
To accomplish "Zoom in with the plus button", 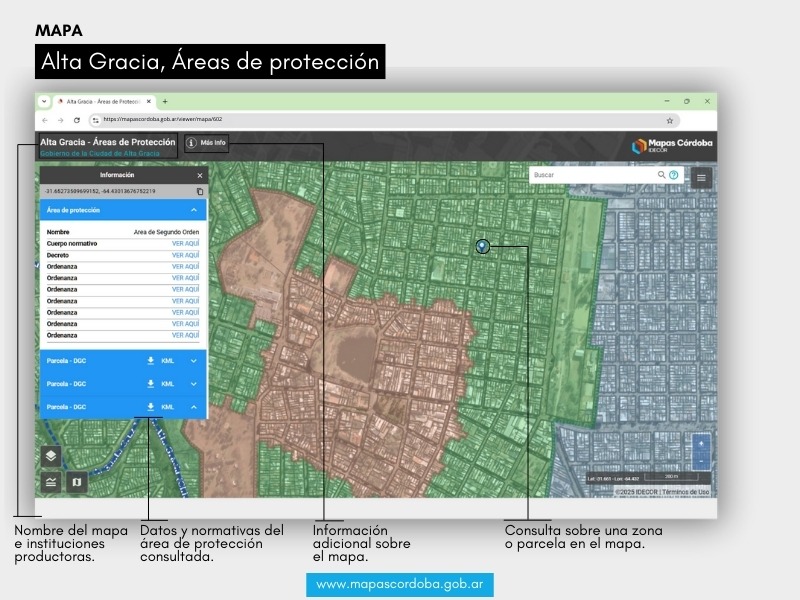I will pyautogui.click(x=701, y=444).
